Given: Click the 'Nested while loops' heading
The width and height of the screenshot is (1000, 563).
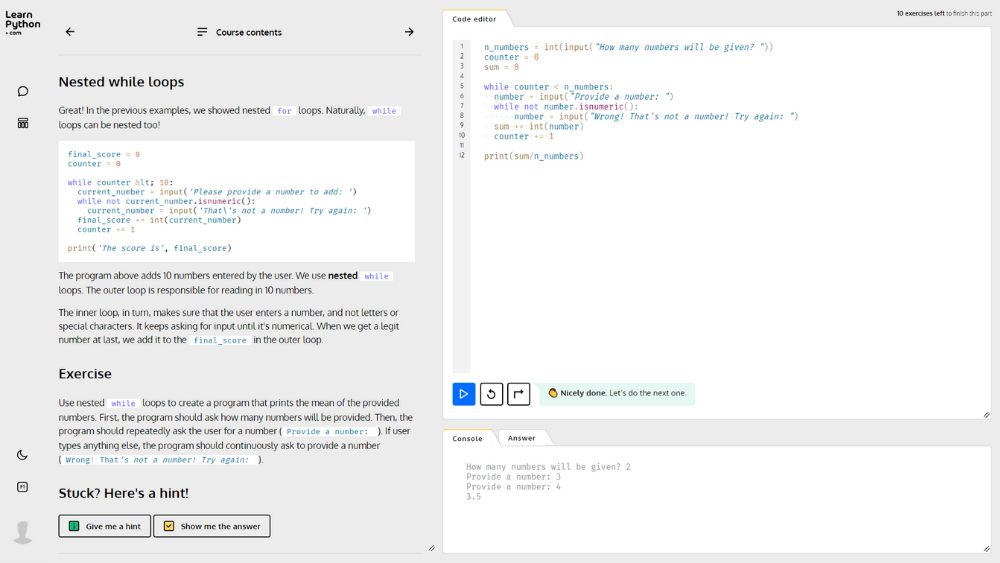Looking at the screenshot, I should pyautogui.click(x=121, y=82).
